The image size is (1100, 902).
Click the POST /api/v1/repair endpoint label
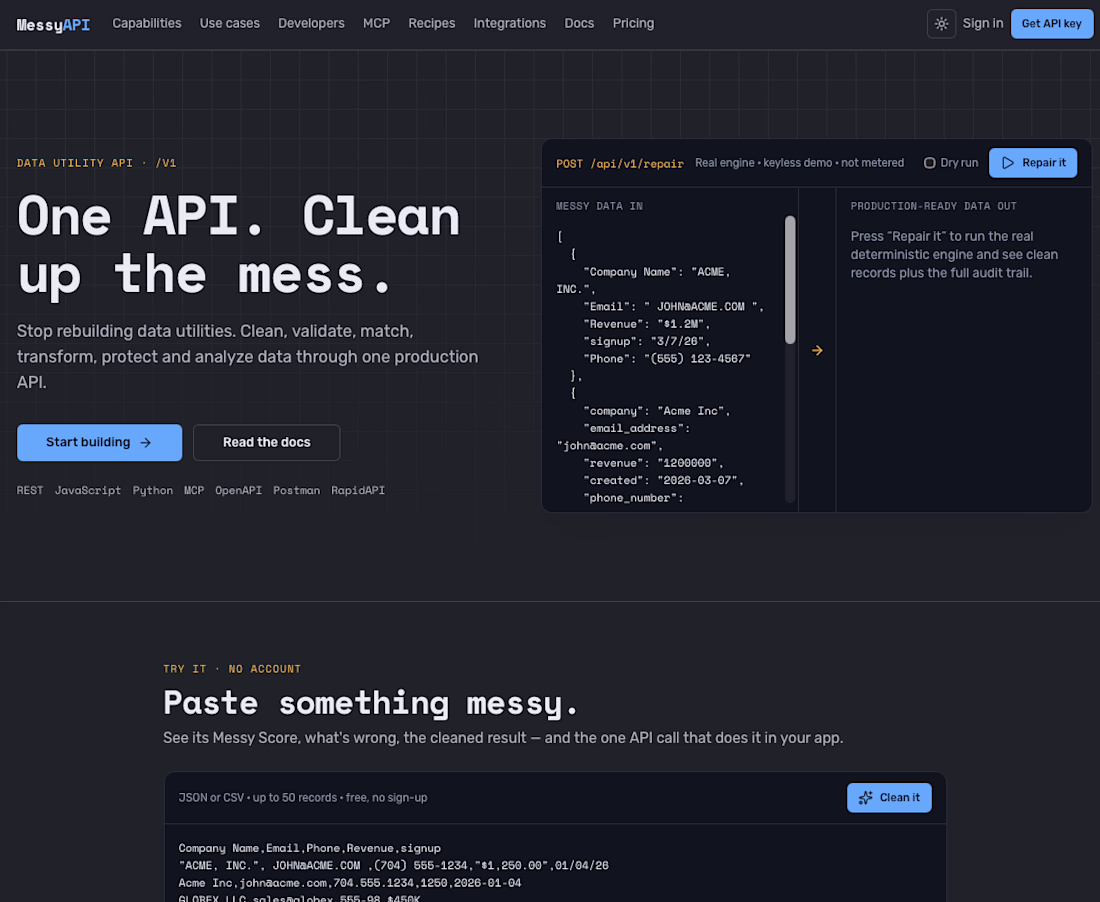pos(620,163)
